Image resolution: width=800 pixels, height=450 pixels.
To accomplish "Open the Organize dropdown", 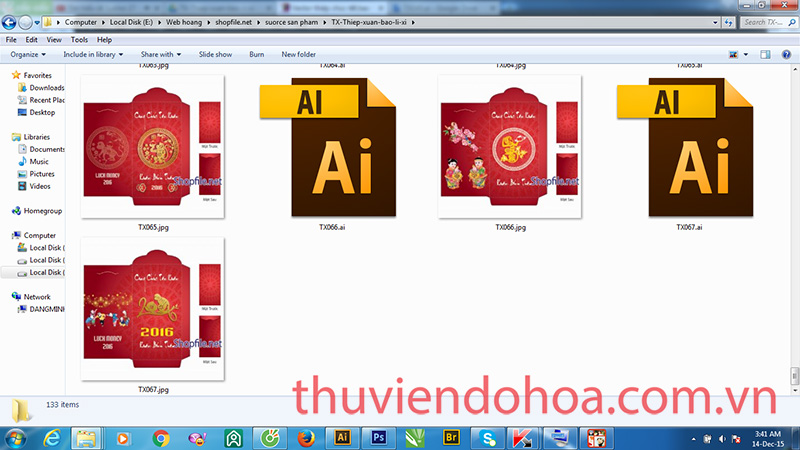I will point(28,55).
